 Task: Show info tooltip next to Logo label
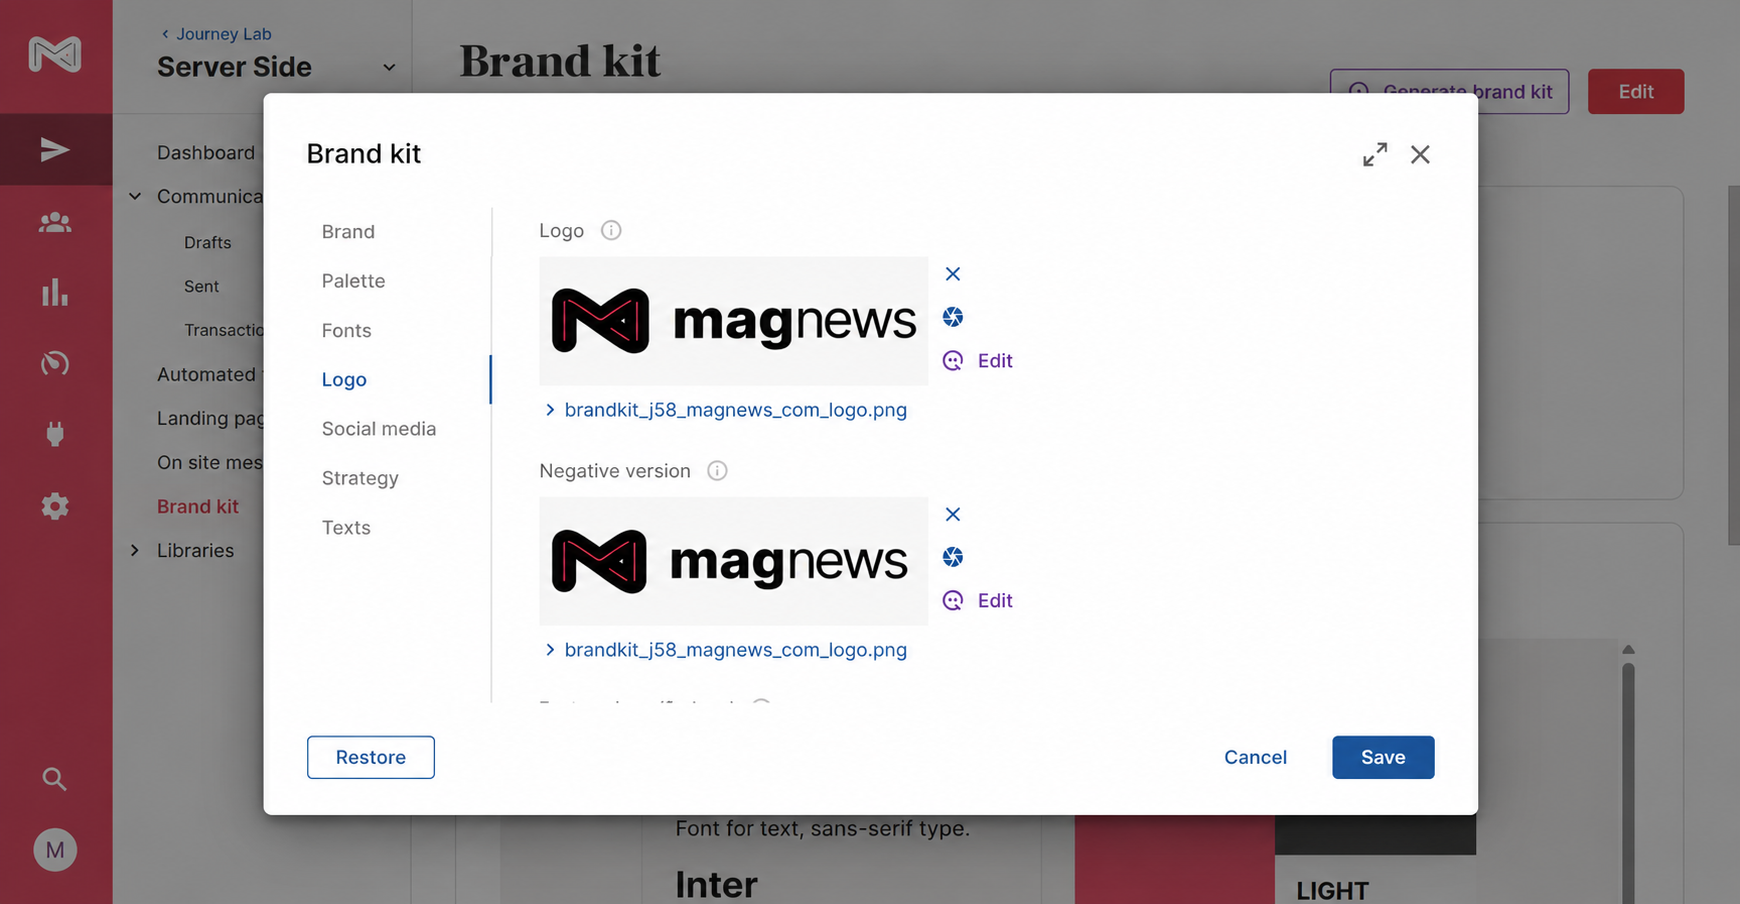611,231
